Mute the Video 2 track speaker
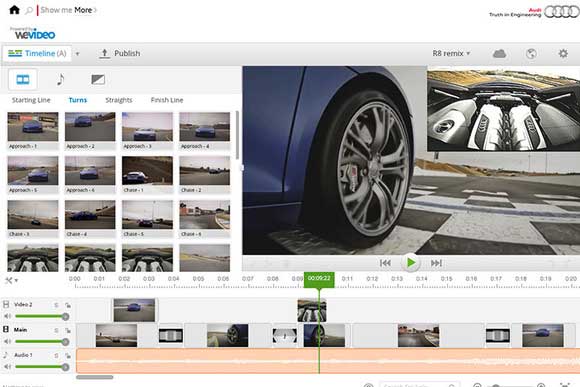 (7, 316)
